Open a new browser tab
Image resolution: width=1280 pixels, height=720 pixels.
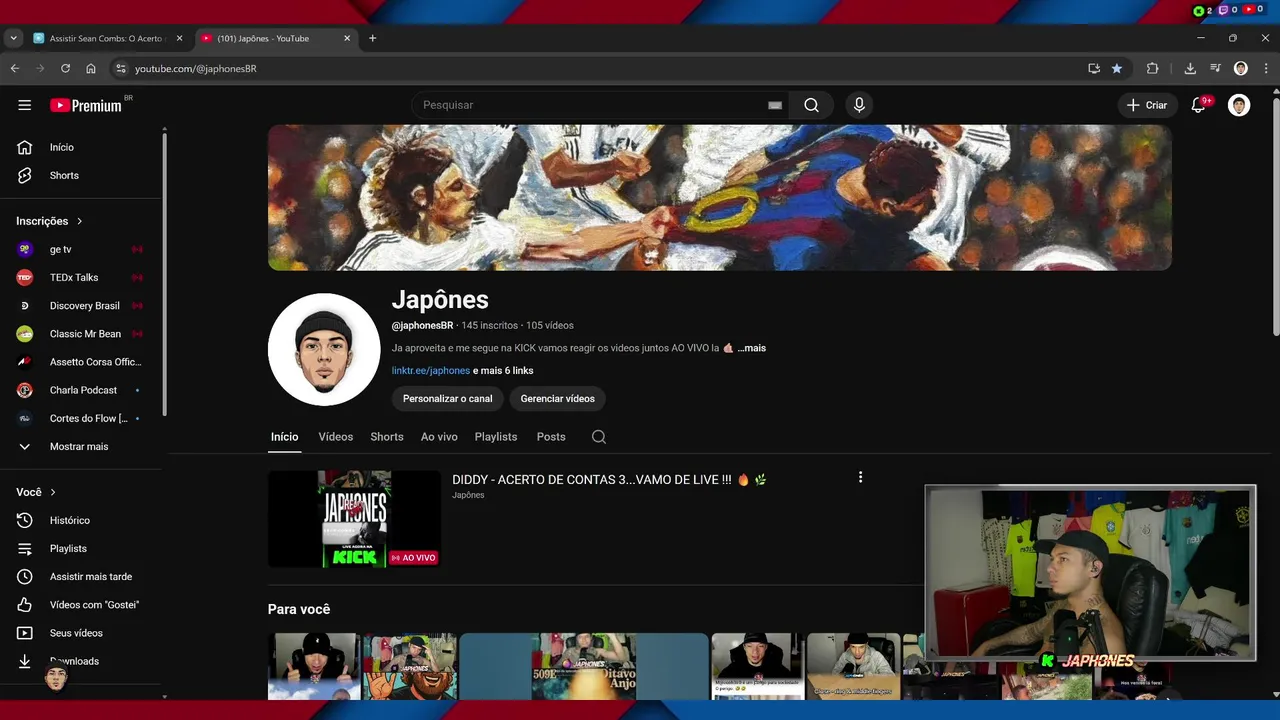click(372, 38)
